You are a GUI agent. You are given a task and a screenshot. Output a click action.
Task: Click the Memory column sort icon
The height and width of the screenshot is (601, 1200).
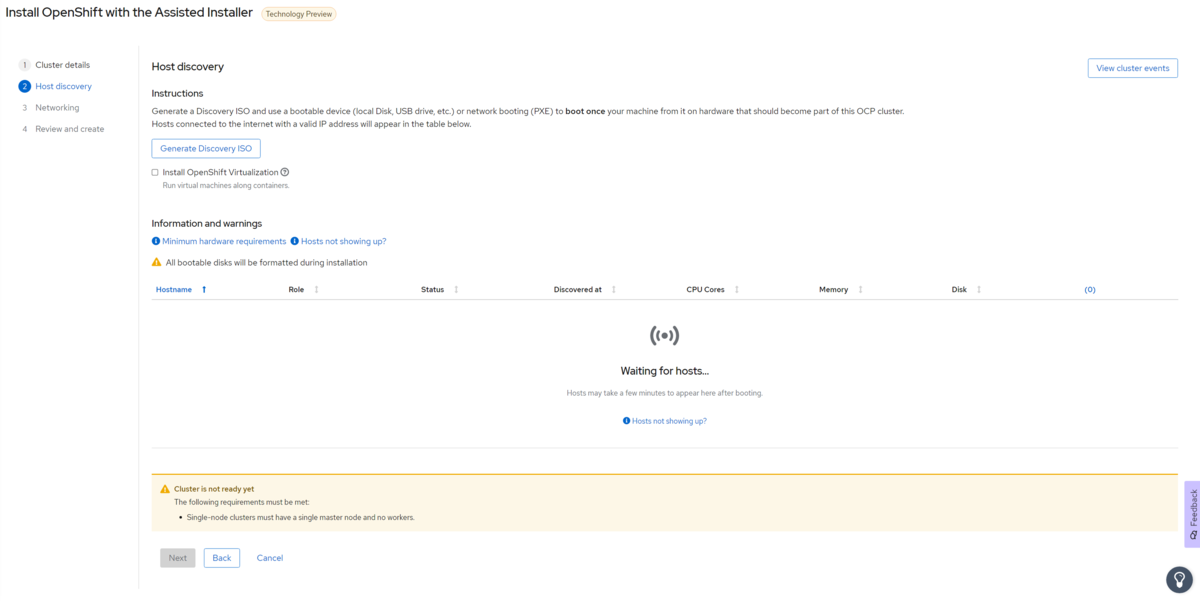[860, 290]
